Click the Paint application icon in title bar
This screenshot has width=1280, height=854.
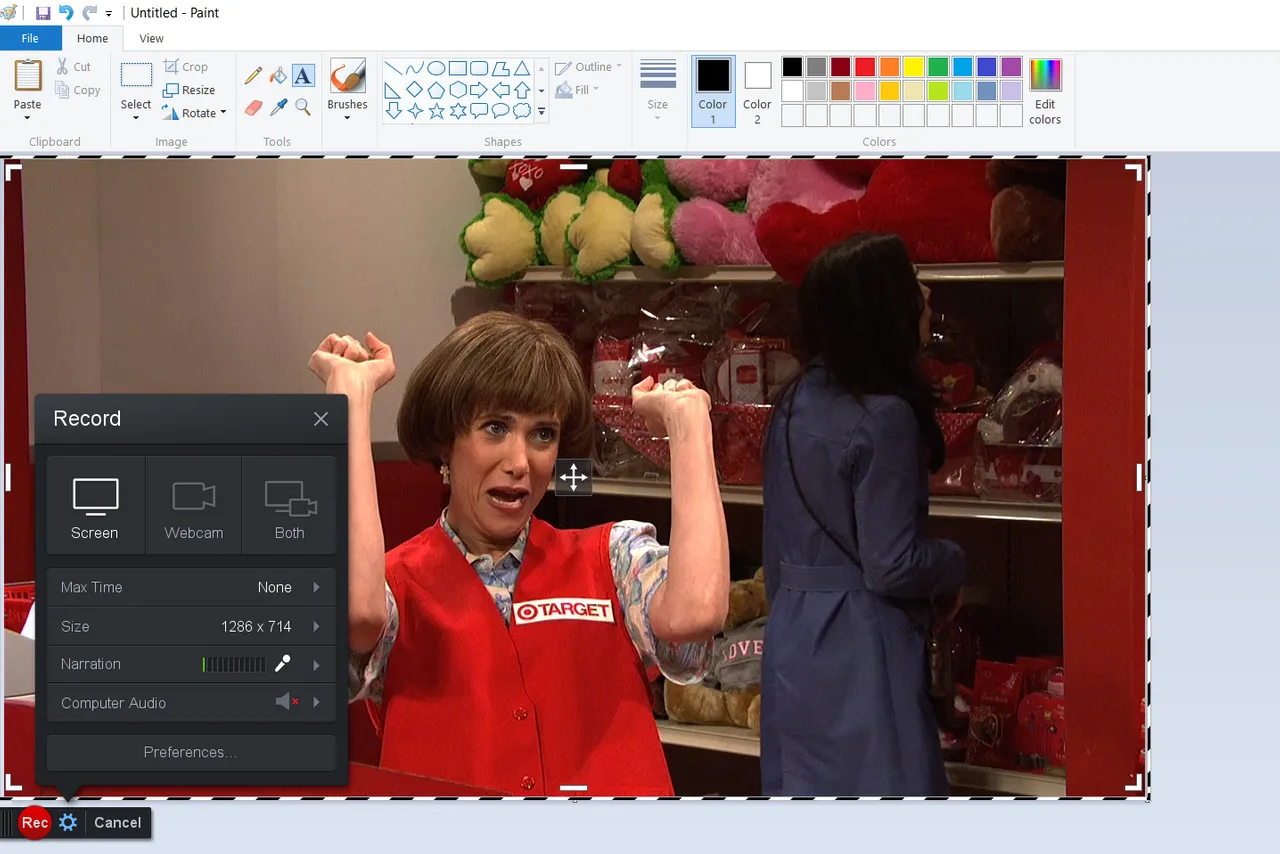10,13
